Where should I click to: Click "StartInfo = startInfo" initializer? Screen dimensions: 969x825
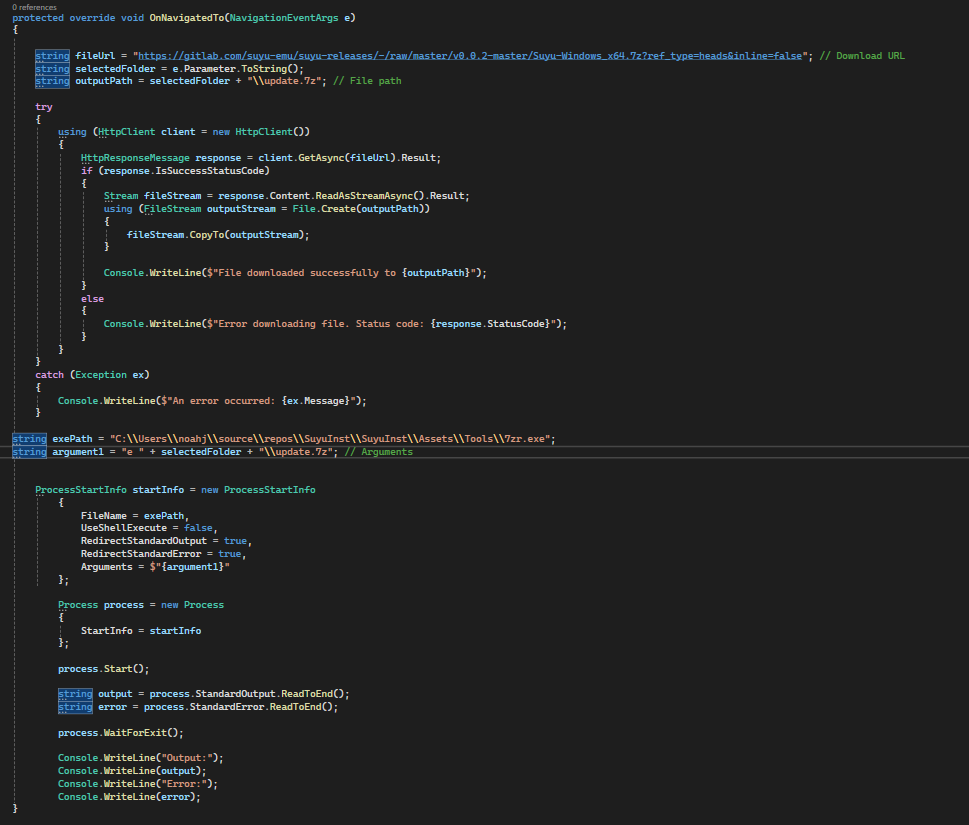pyautogui.click(x=141, y=630)
